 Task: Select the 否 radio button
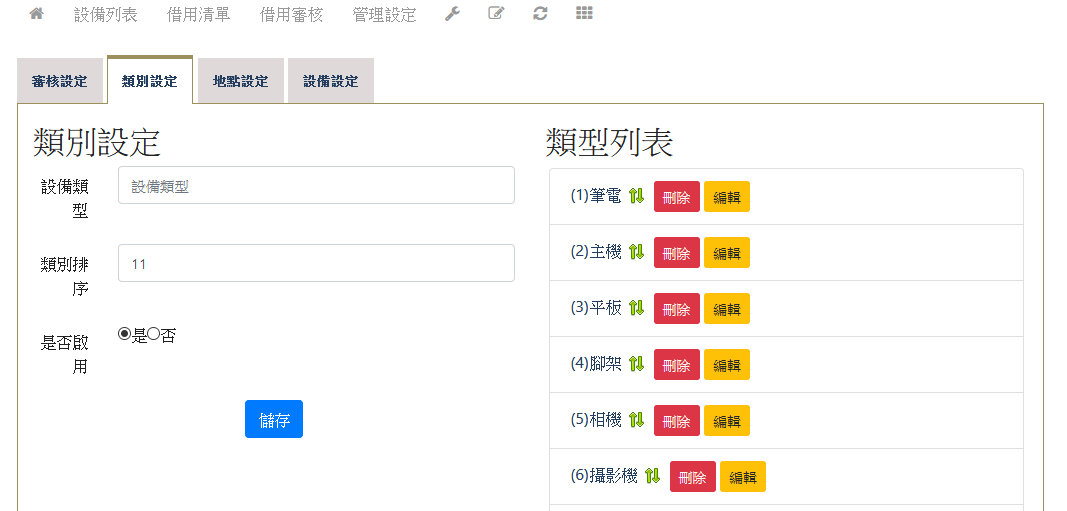pyautogui.click(x=154, y=334)
